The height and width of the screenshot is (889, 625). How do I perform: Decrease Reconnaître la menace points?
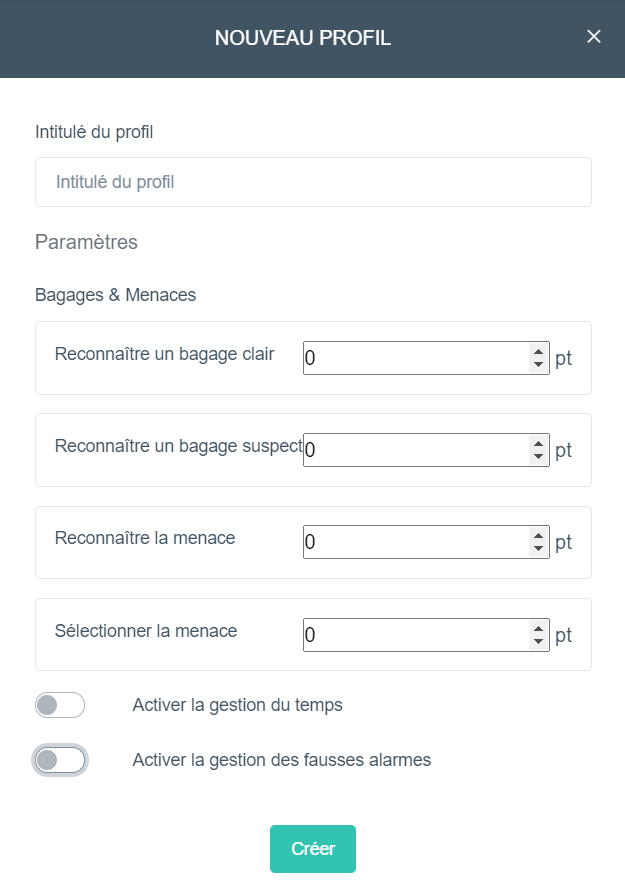(x=538, y=548)
